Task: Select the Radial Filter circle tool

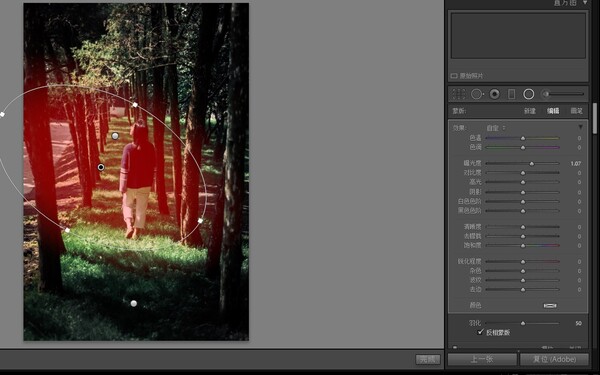Action: coord(528,94)
